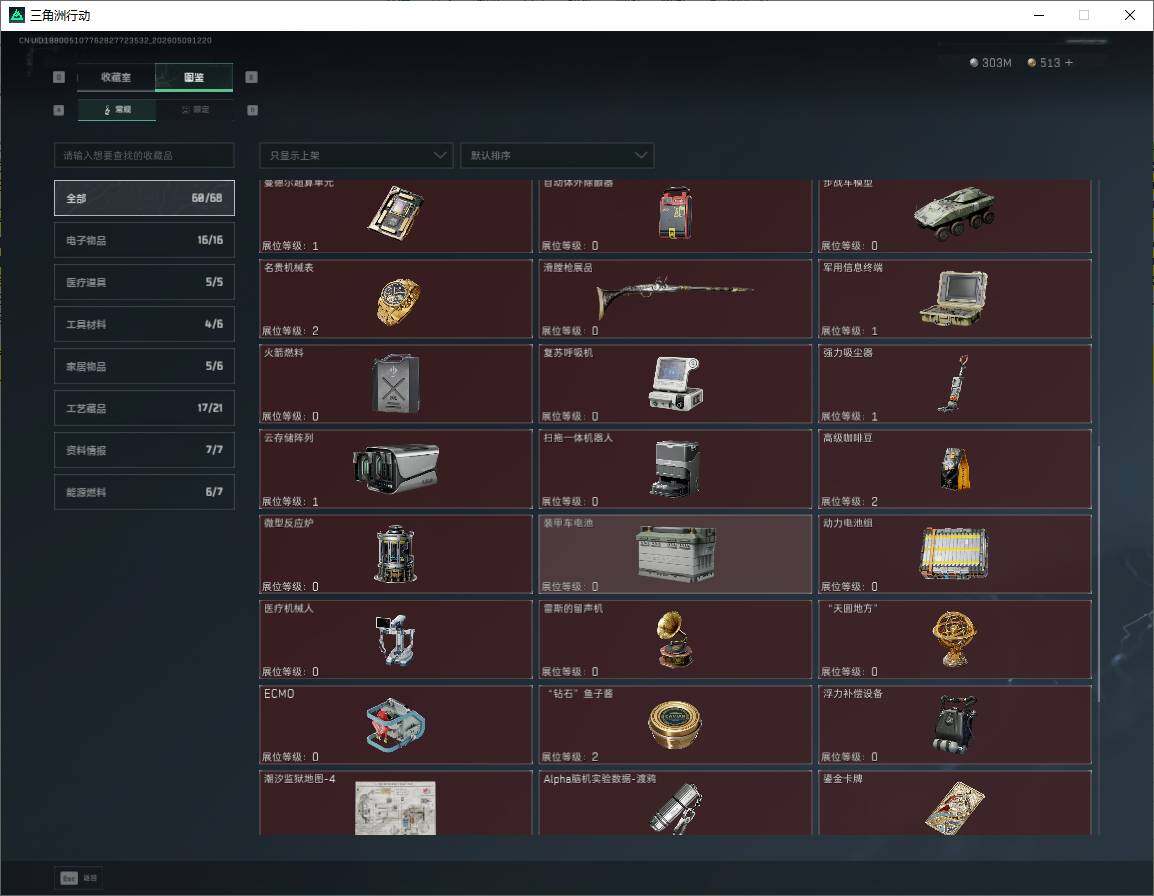The image size is (1154, 896).
Task: Click the Esc back button
Action: tap(78, 878)
